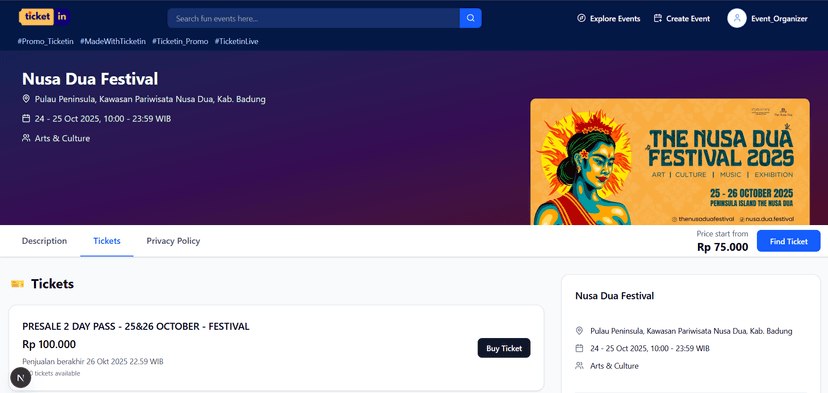Viewport: 828px width, 393px height.
Task: Click the location pin icon in the side card
Action: pyautogui.click(x=579, y=331)
